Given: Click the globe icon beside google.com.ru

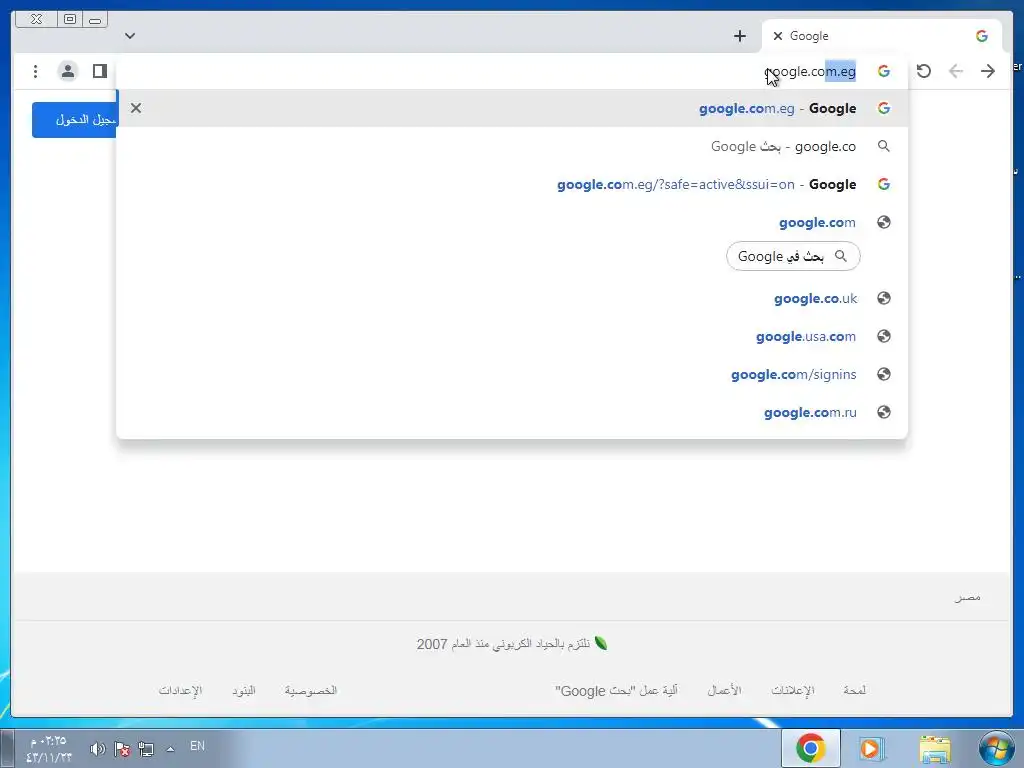Looking at the screenshot, I should coord(884,412).
